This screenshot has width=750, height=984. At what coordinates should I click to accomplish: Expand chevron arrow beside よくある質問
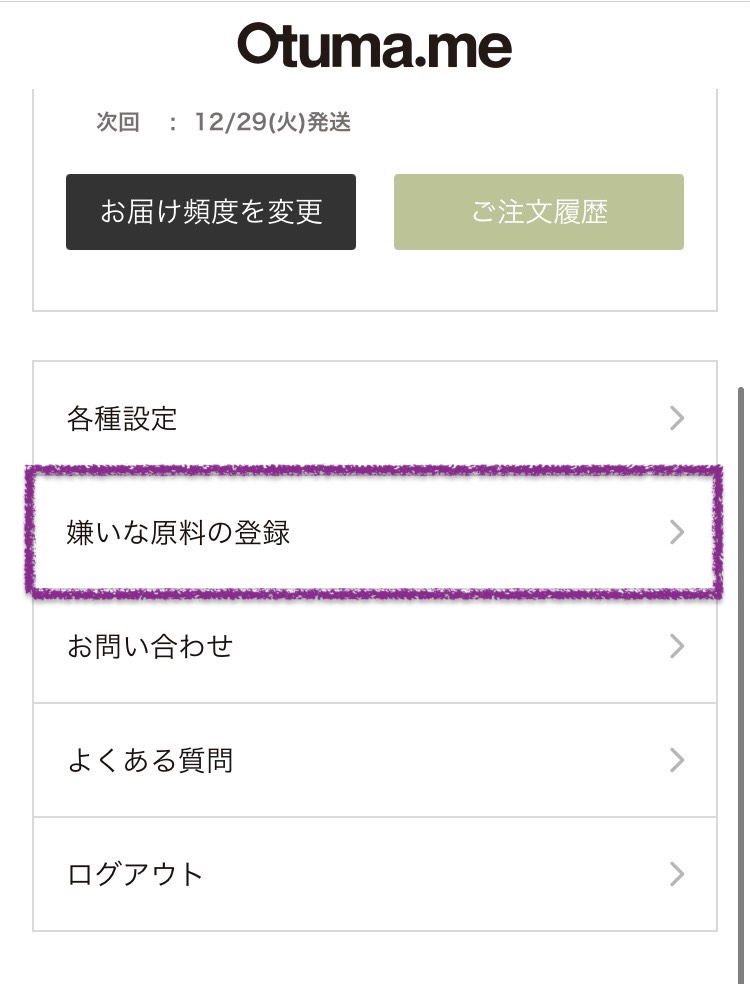click(x=677, y=761)
